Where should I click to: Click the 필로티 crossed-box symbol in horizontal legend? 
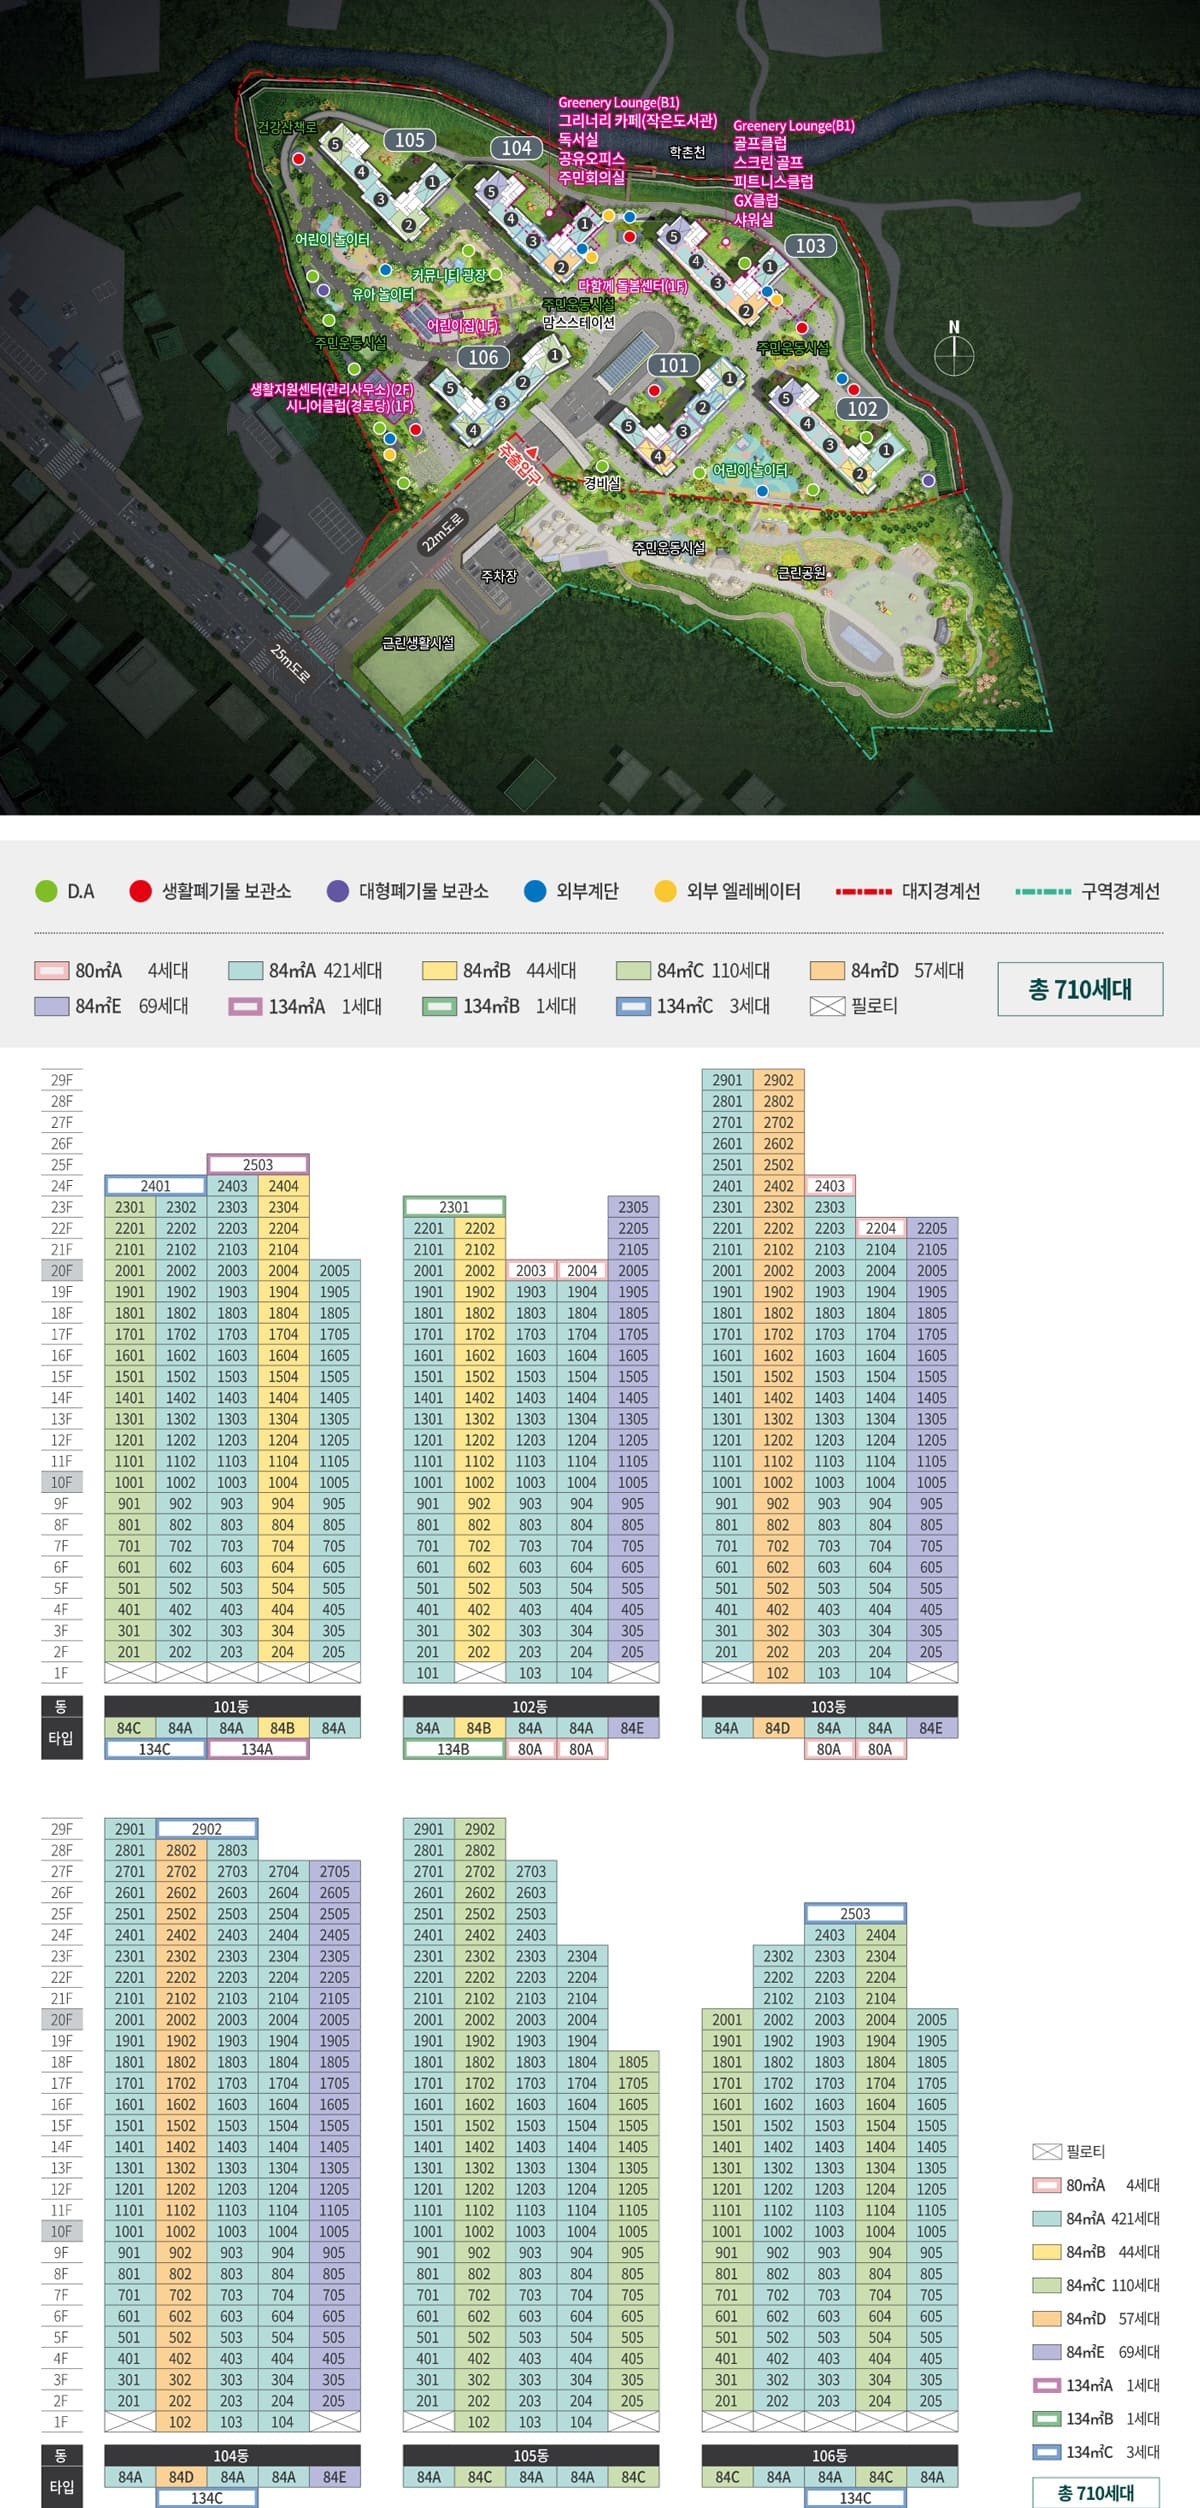tap(827, 1006)
